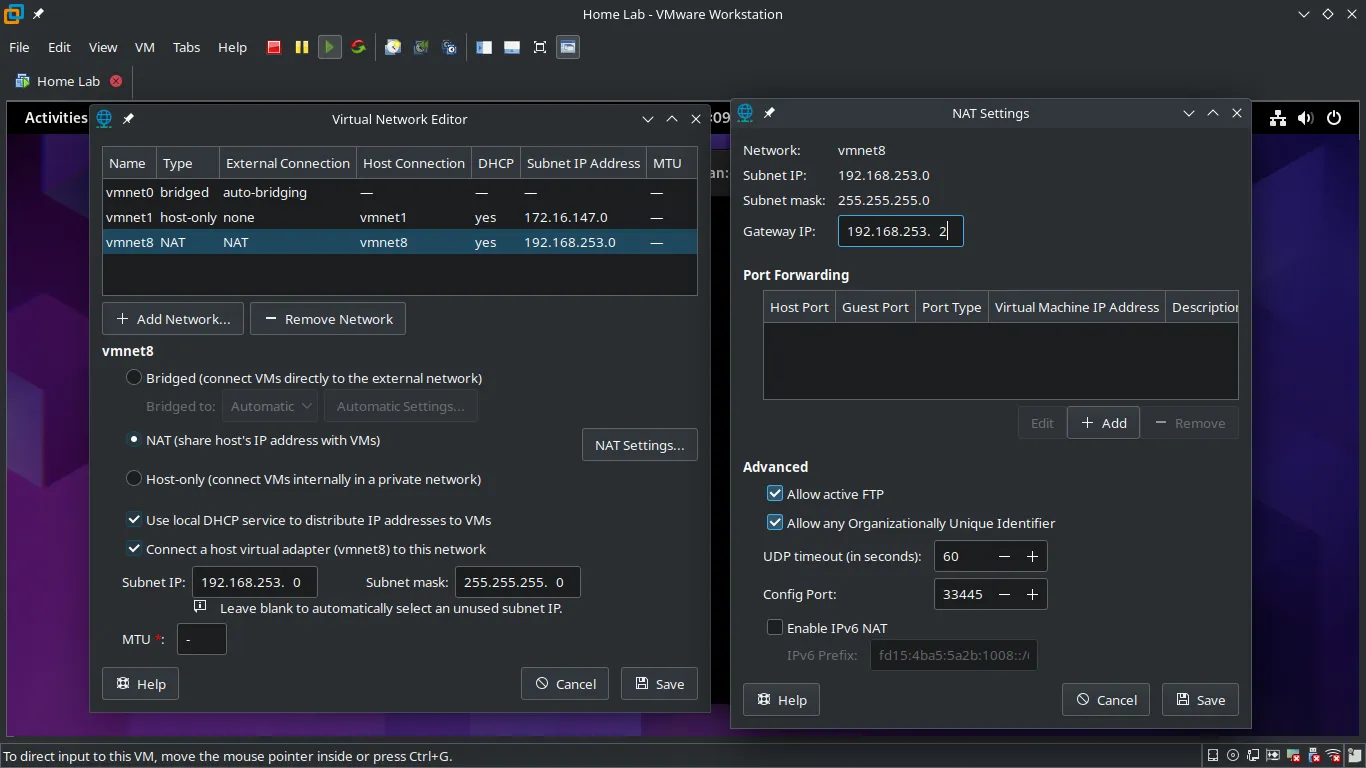
Task: Decrease the Config Port with minus button
Action: [x=1004, y=594]
